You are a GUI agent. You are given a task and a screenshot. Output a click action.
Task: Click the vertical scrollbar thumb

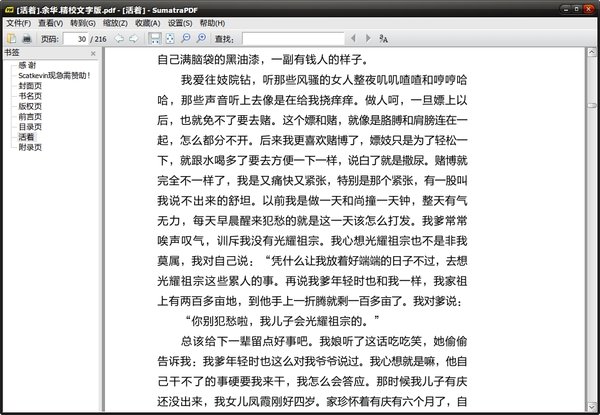(592, 105)
